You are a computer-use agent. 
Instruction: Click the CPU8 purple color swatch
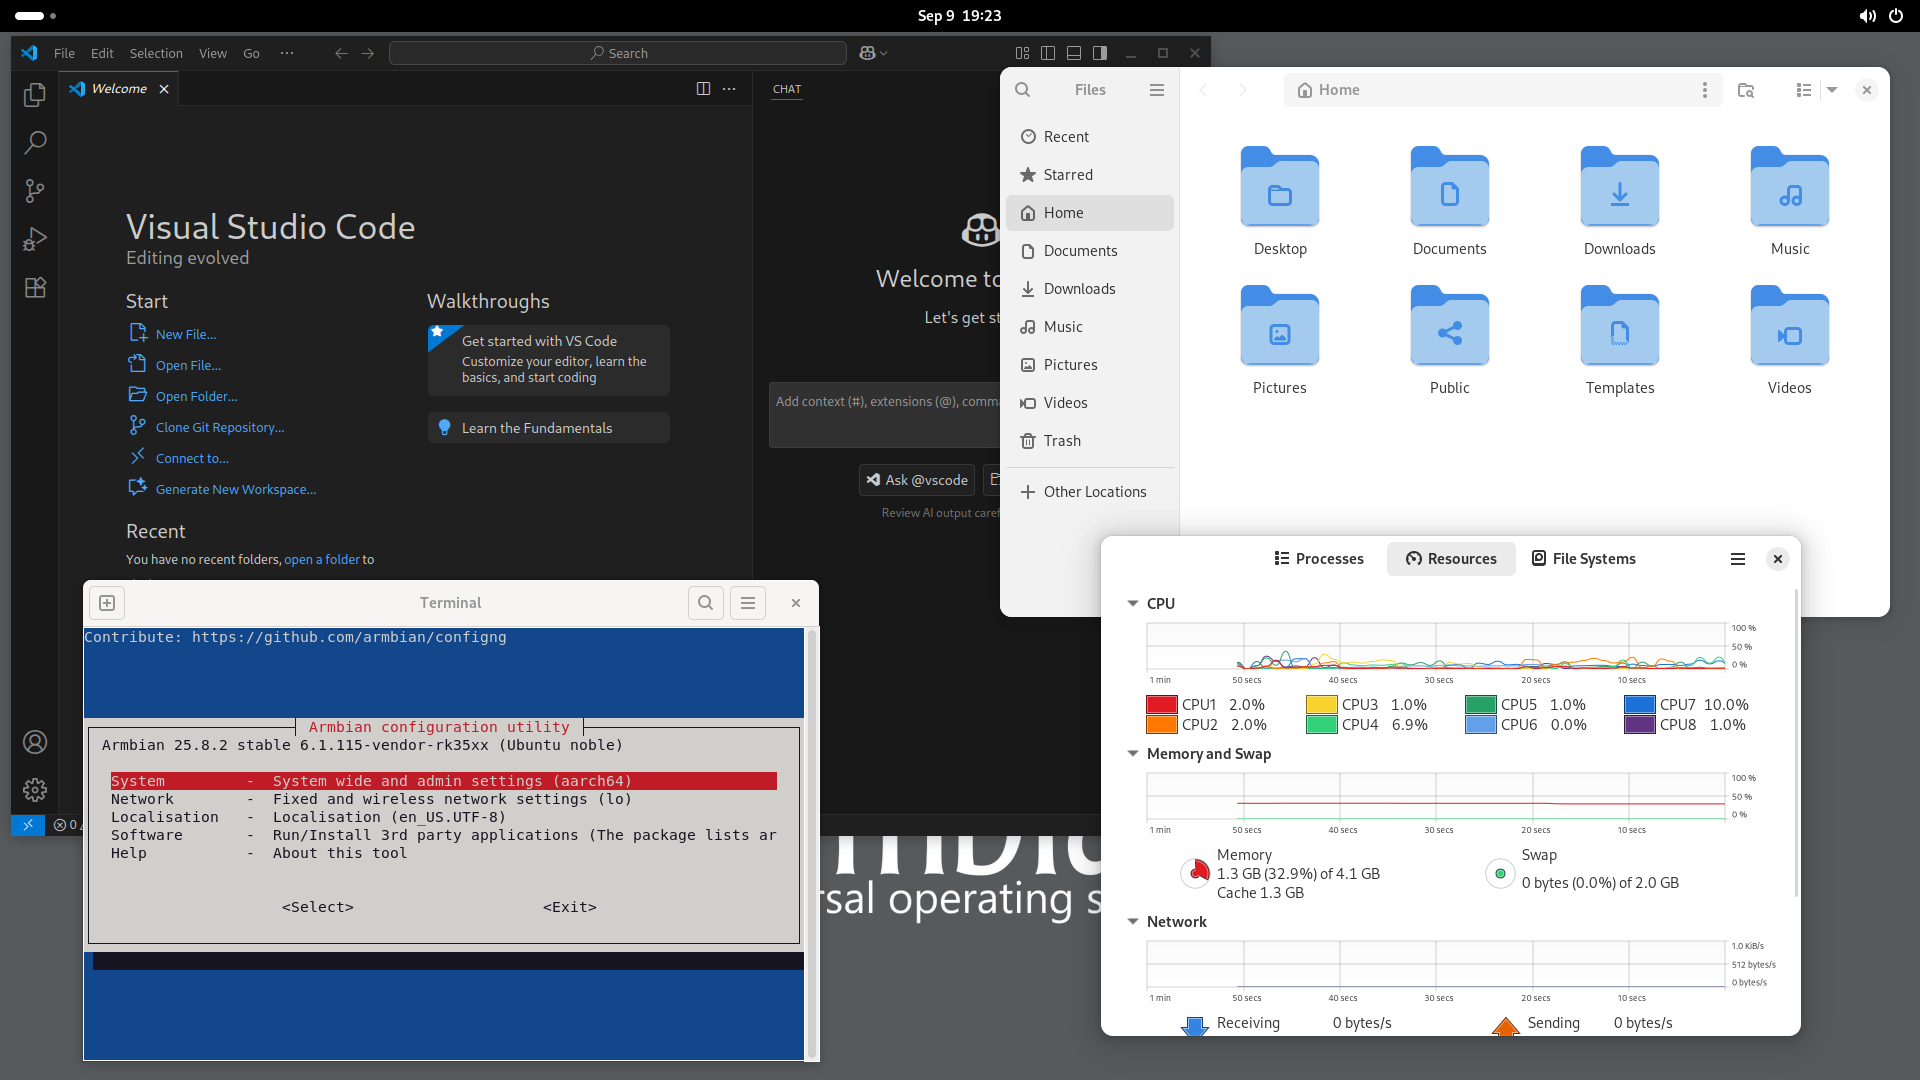[1640, 725]
